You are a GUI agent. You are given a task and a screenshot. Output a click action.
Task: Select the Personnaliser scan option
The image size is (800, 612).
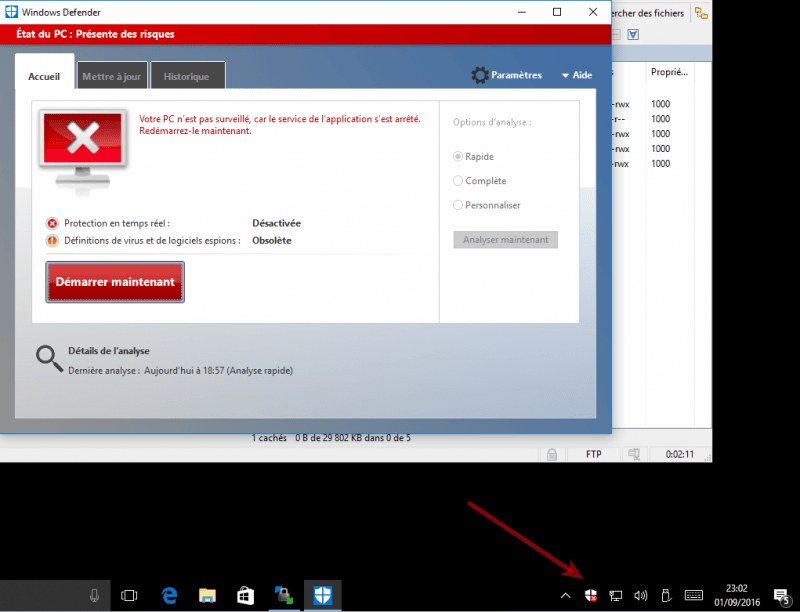click(487, 205)
